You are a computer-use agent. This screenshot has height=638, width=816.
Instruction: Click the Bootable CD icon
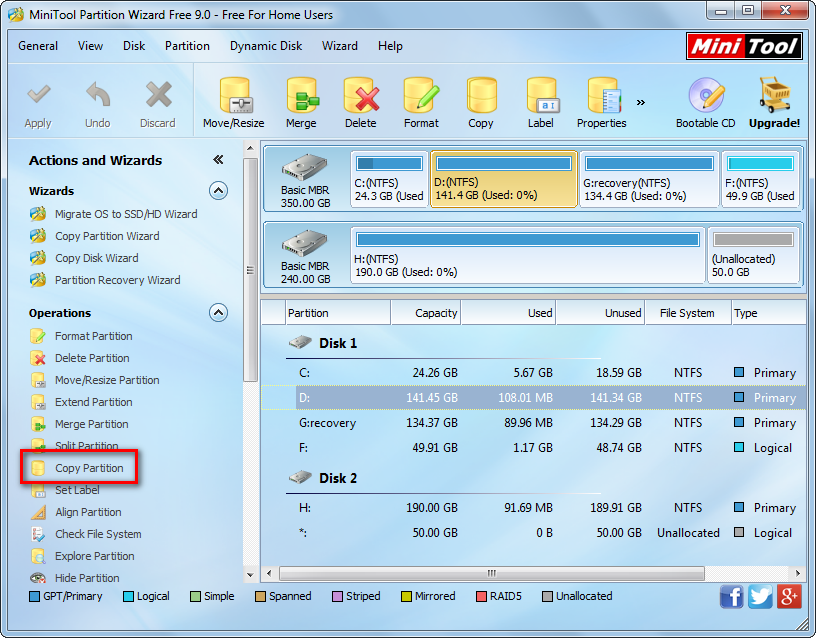pyautogui.click(x=706, y=95)
